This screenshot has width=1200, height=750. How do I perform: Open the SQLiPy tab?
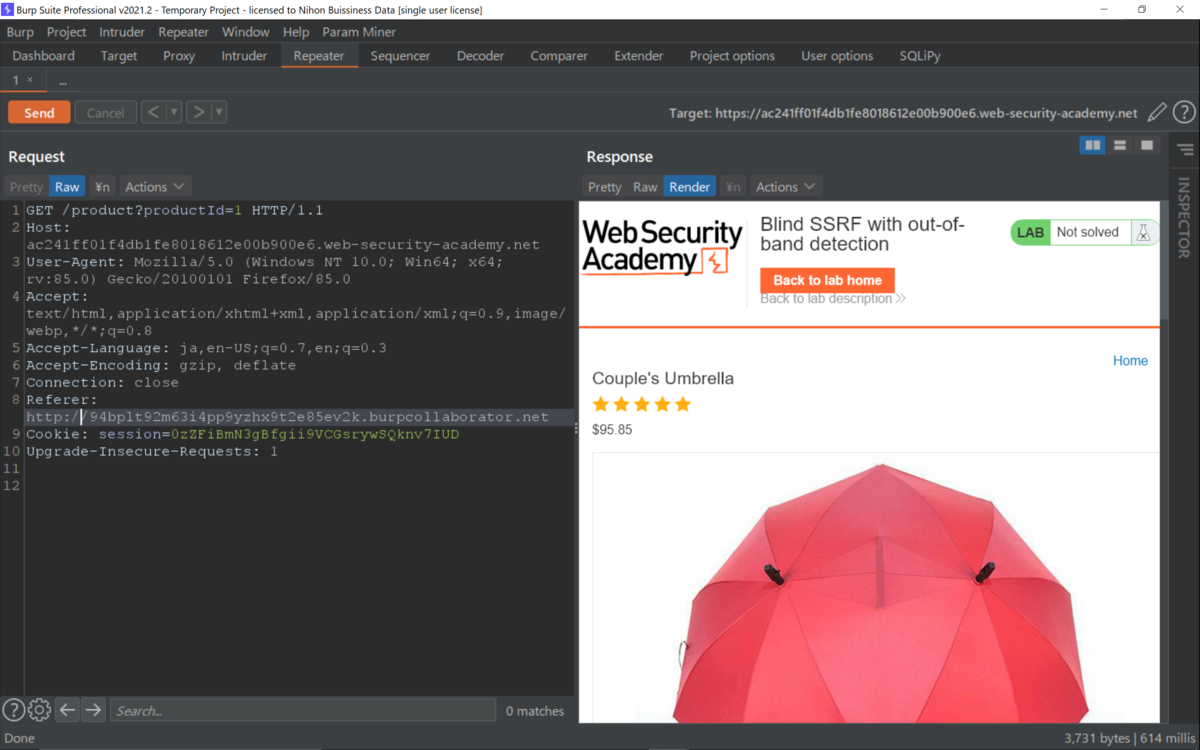[x=919, y=56]
